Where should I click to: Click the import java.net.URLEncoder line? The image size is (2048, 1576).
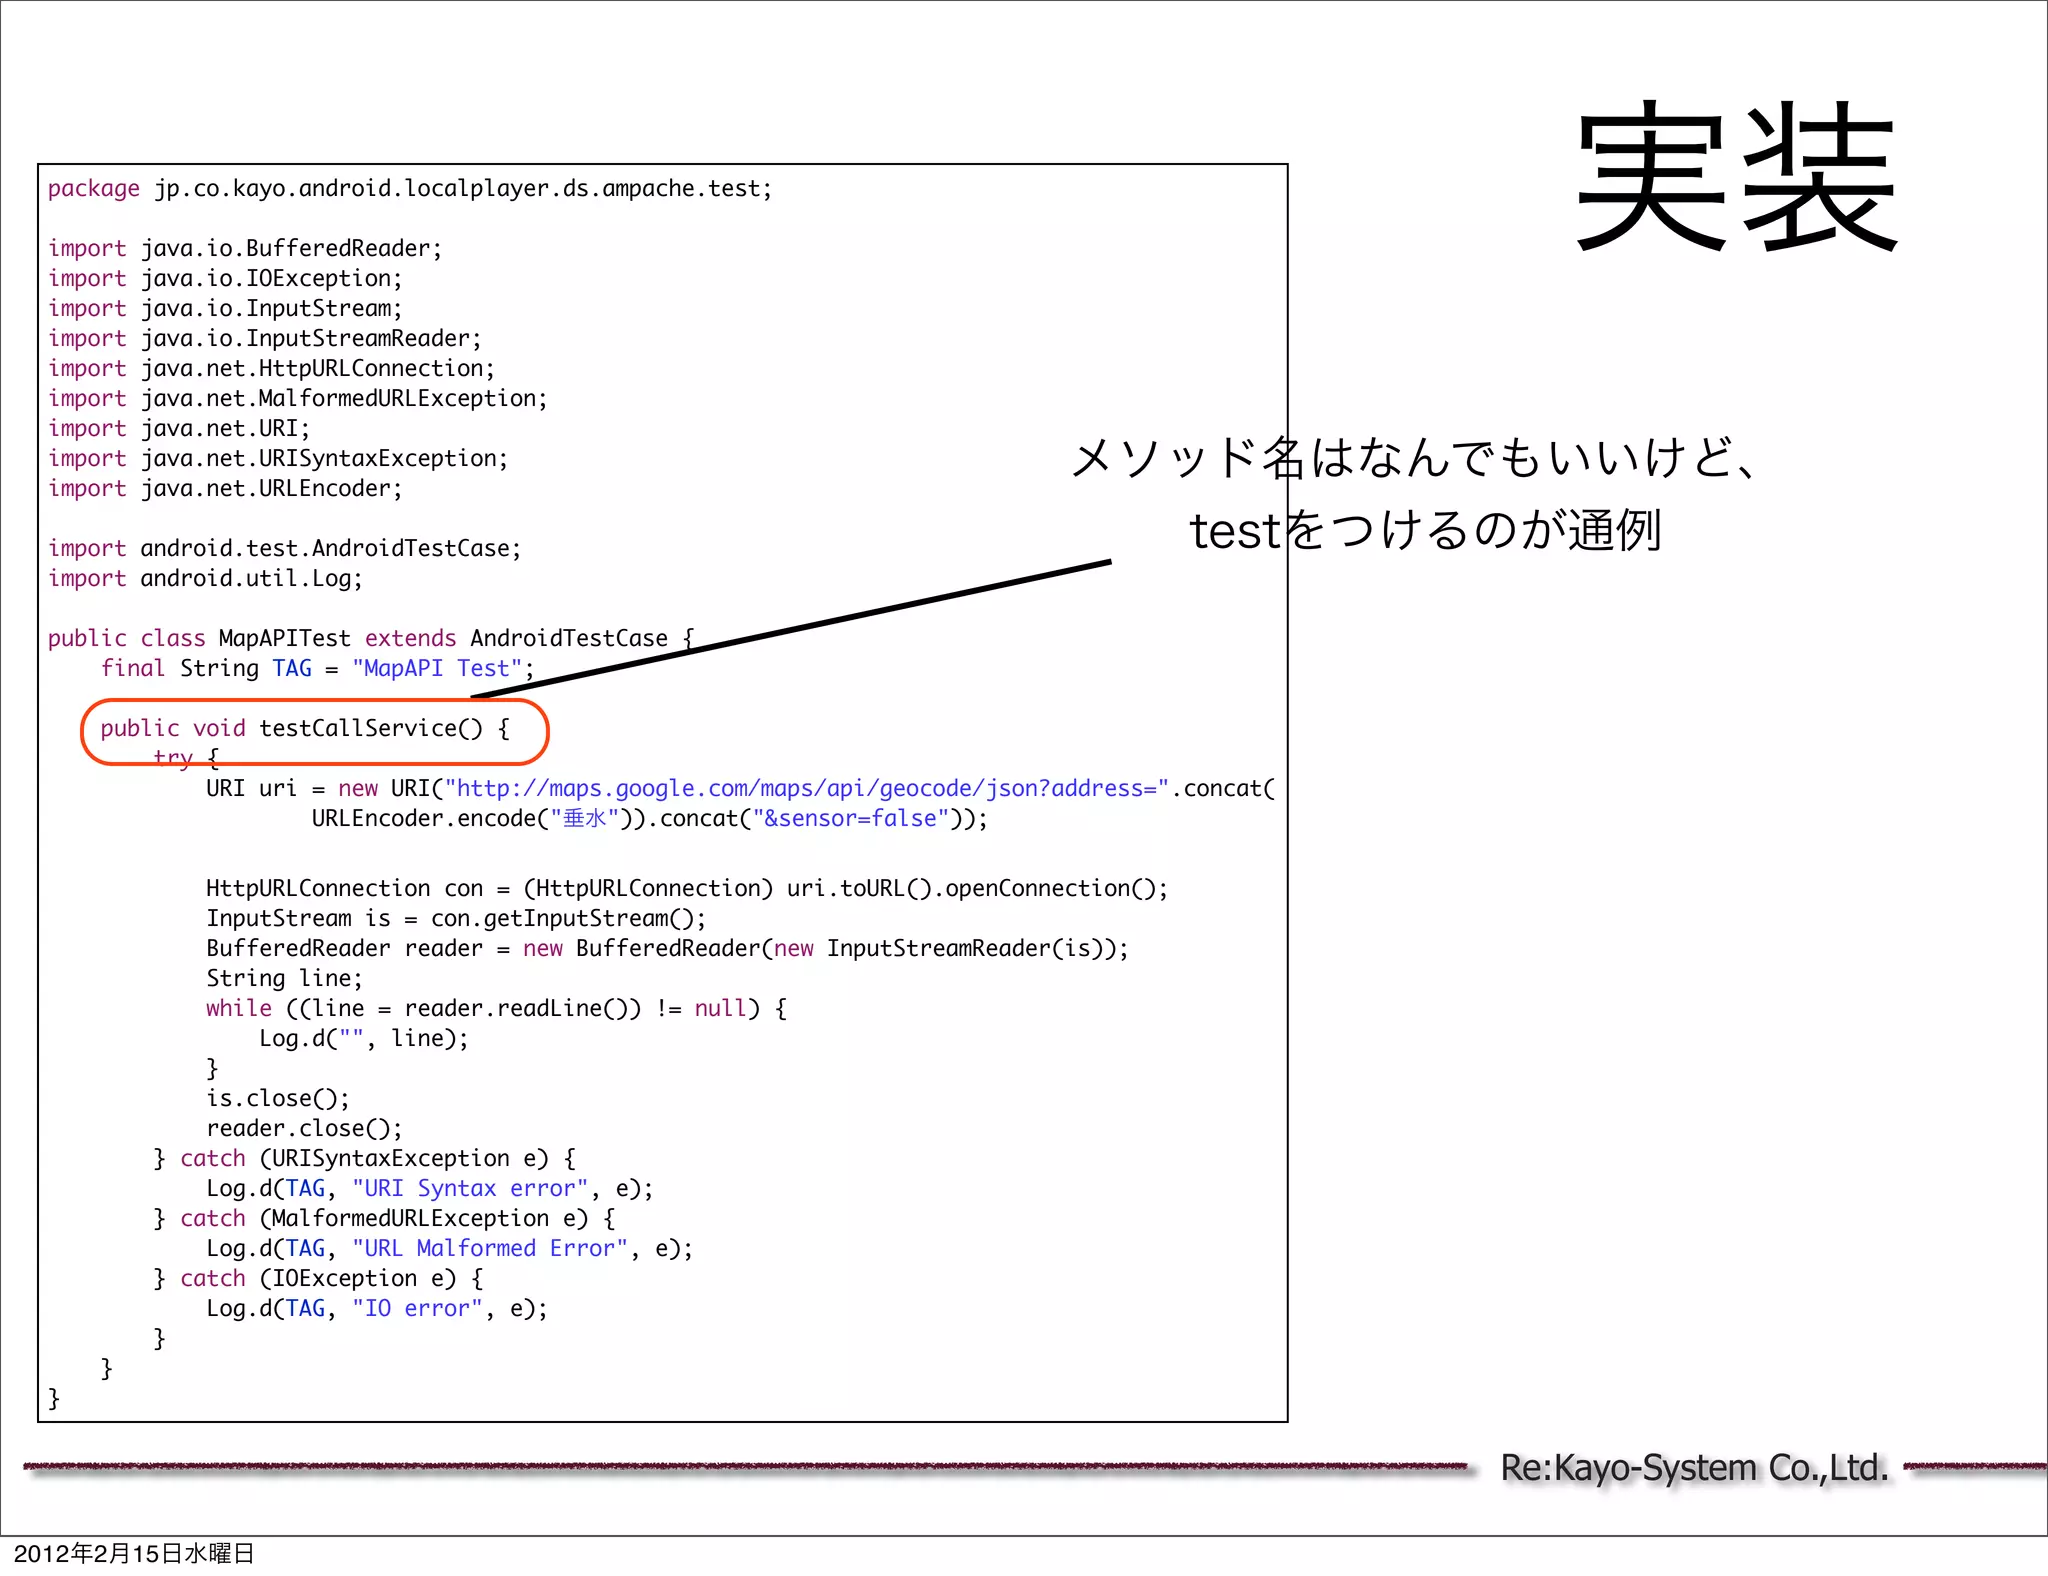coord(225,489)
